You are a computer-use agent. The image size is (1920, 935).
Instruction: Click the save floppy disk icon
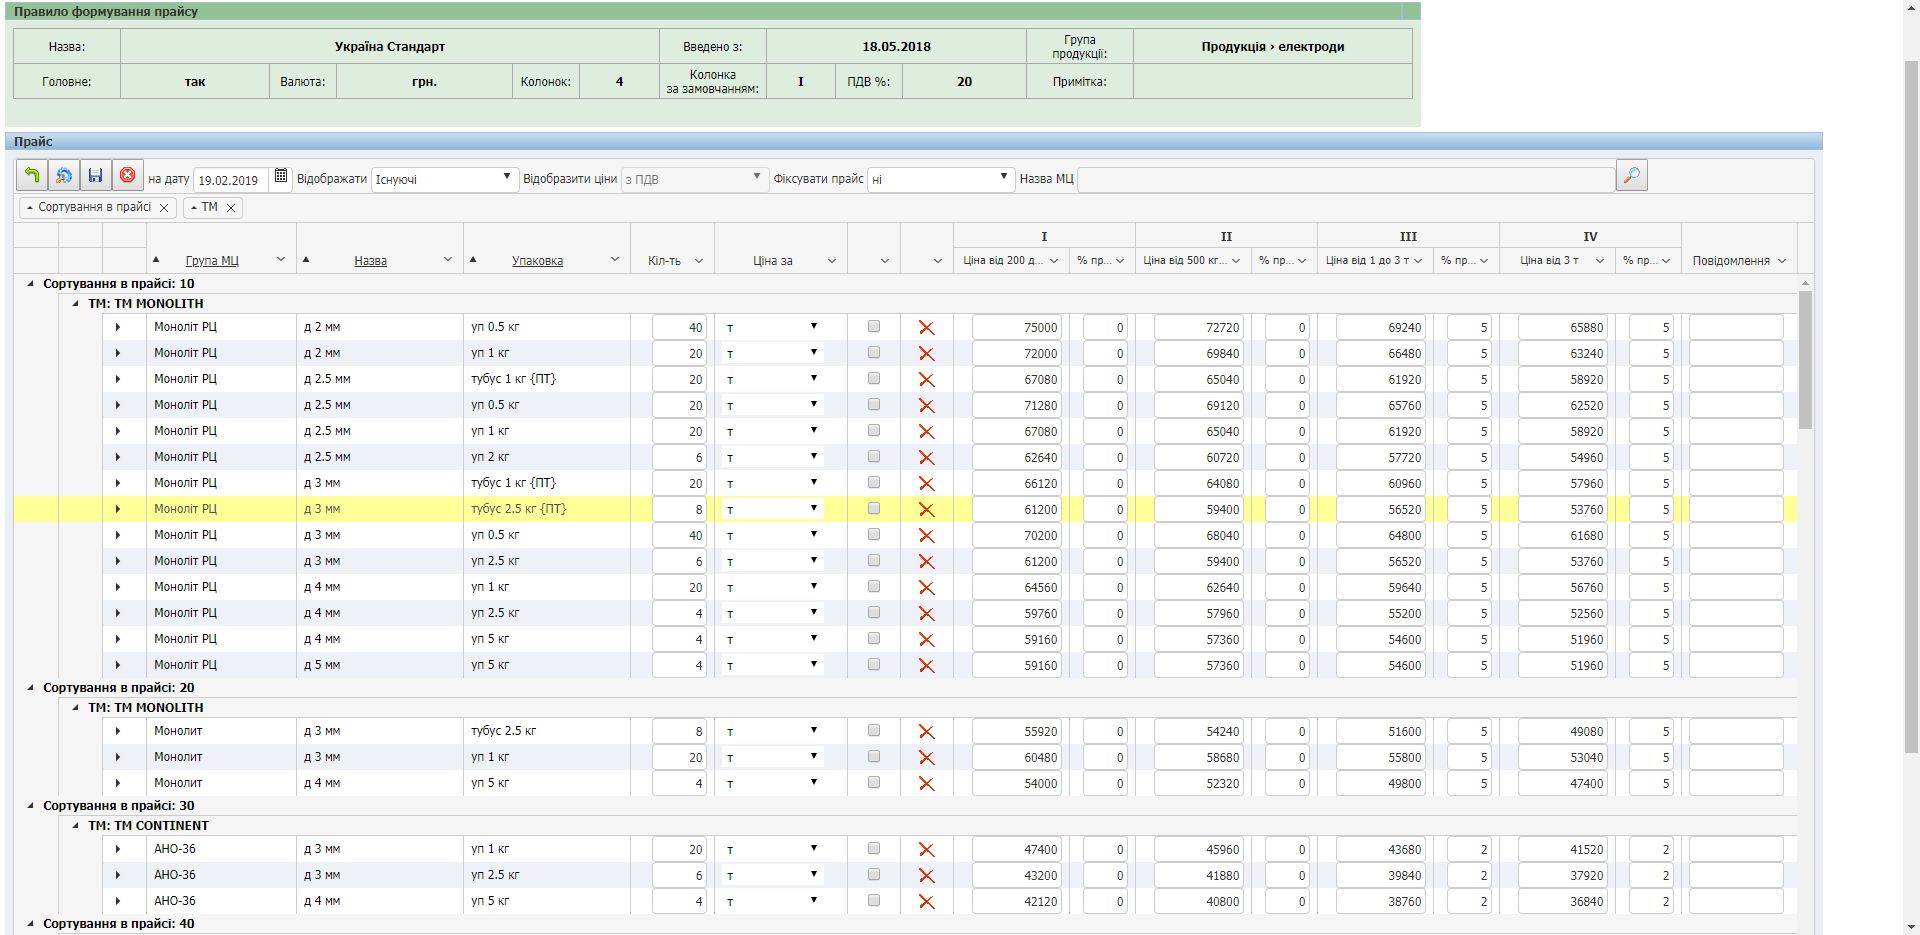click(96, 176)
